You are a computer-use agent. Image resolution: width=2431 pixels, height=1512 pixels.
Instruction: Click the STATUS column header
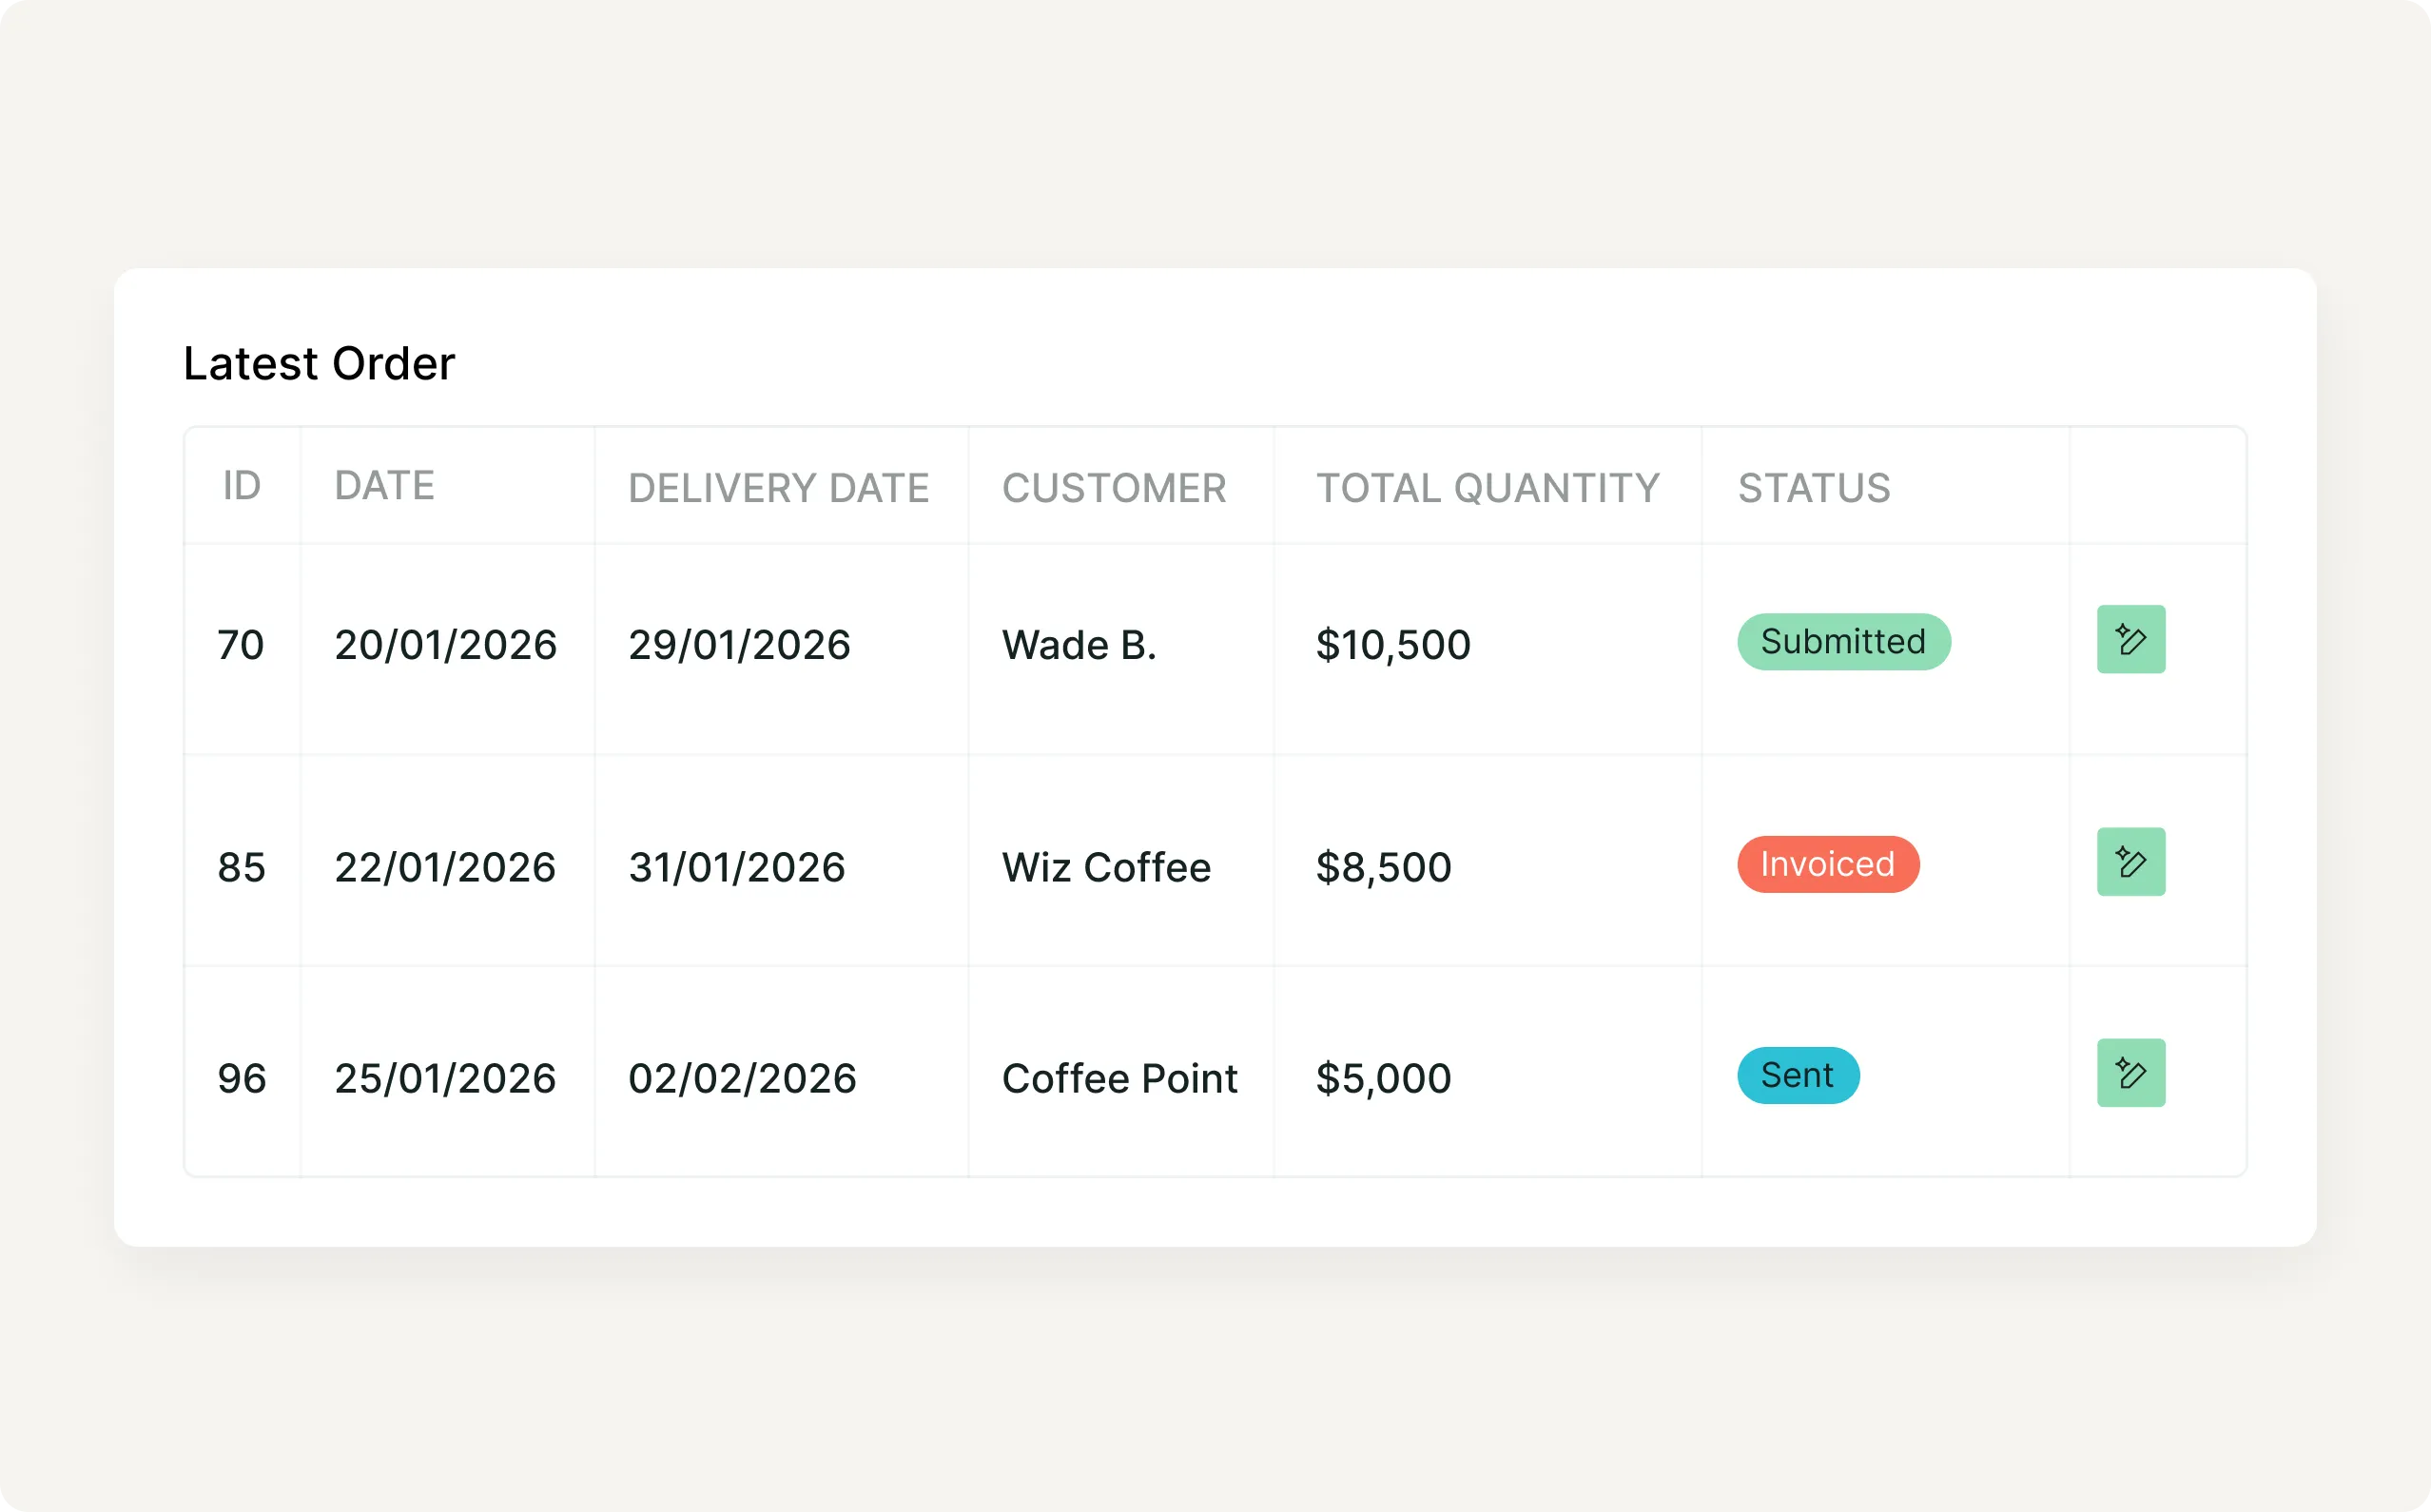pyautogui.click(x=1813, y=489)
